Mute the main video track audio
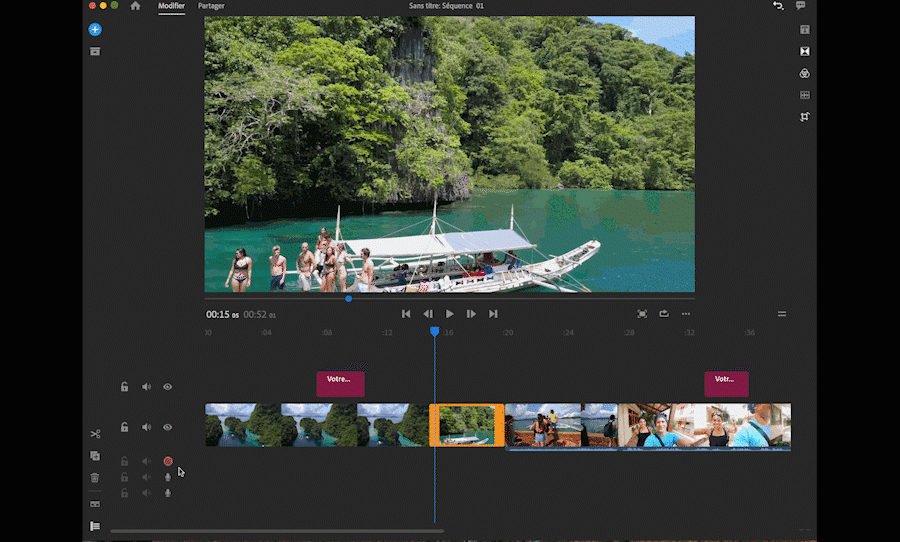The image size is (900, 542). click(x=146, y=427)
